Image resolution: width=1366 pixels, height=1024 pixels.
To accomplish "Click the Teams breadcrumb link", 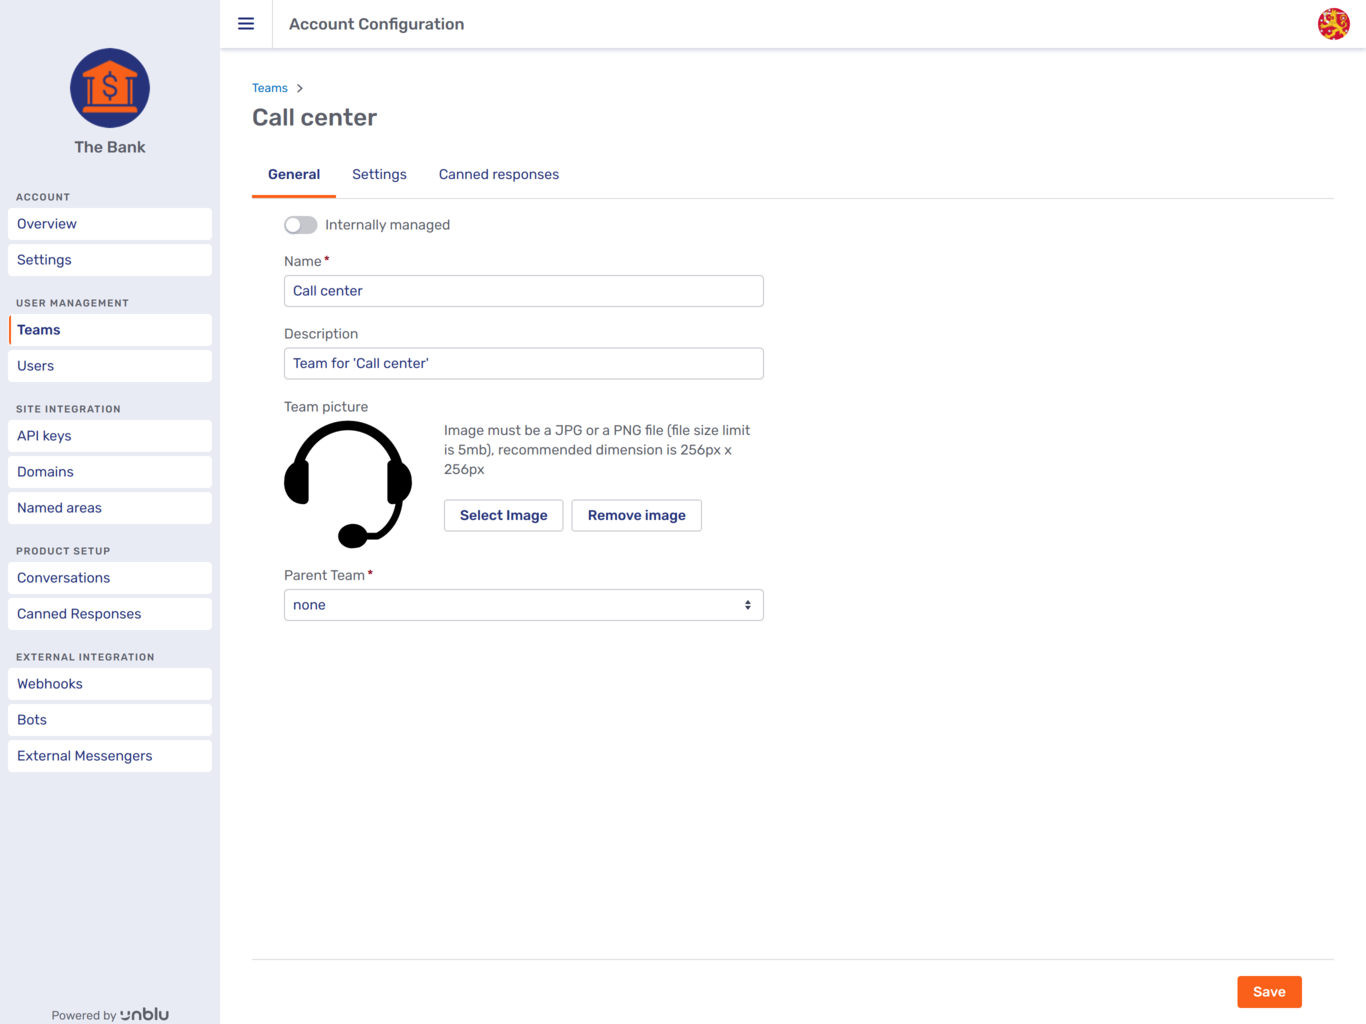I will 269,87.
